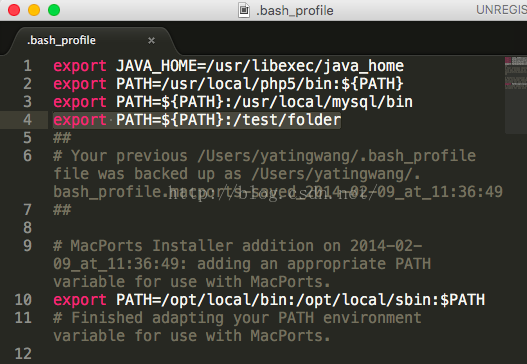The image size is (527, 364).
Task: Click line number 11 in gutter
Action: (x=23, y=318)
